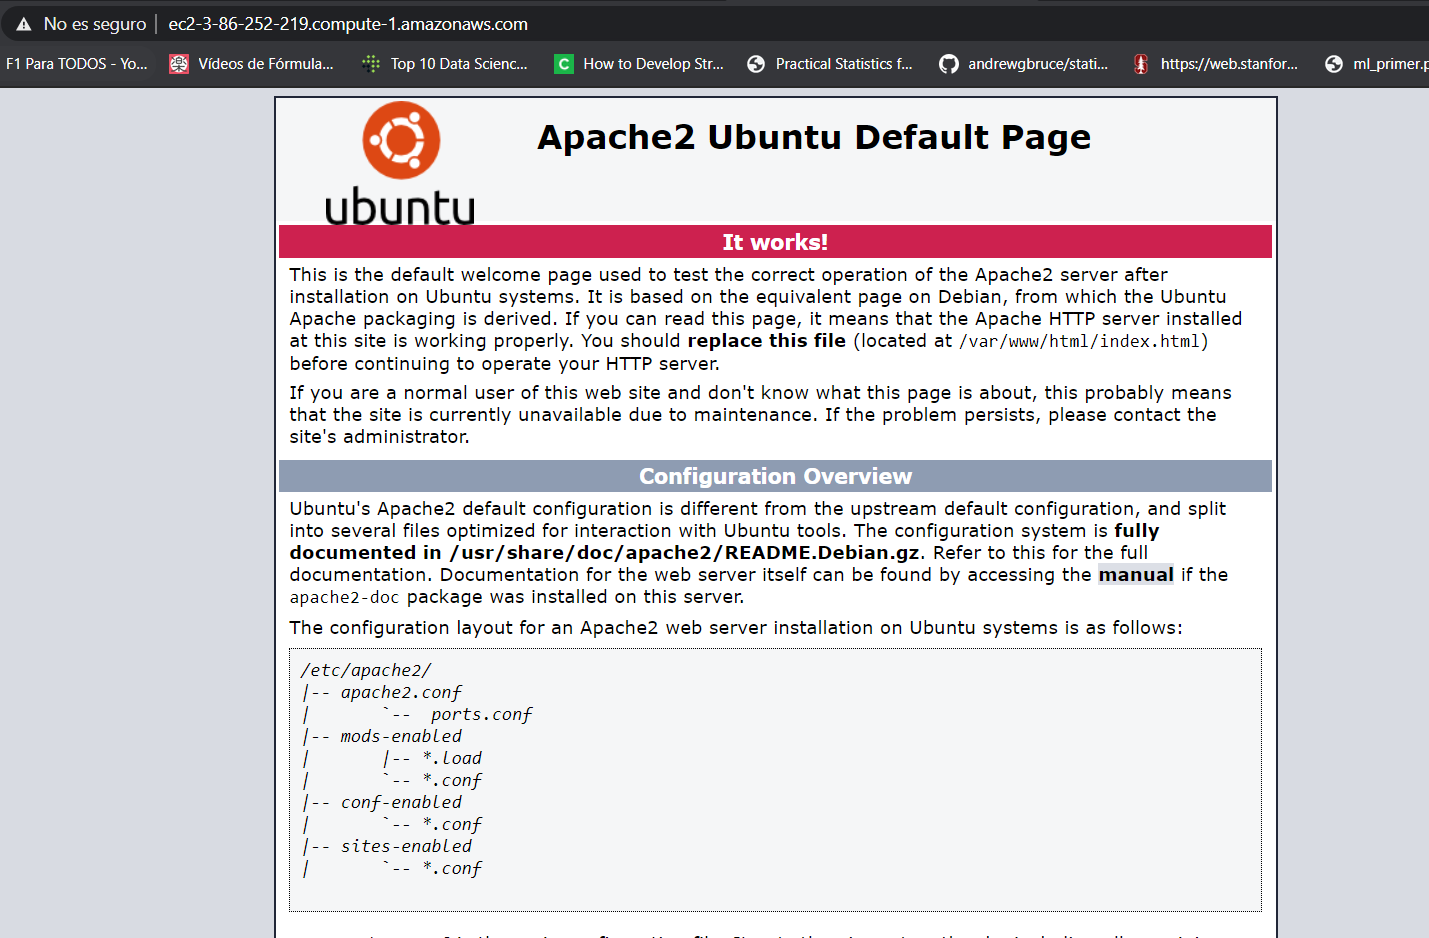Click the '/var/www/html/index.html' path text
This screenshot has width=1429, height=938.
(x=1079, y=342)
